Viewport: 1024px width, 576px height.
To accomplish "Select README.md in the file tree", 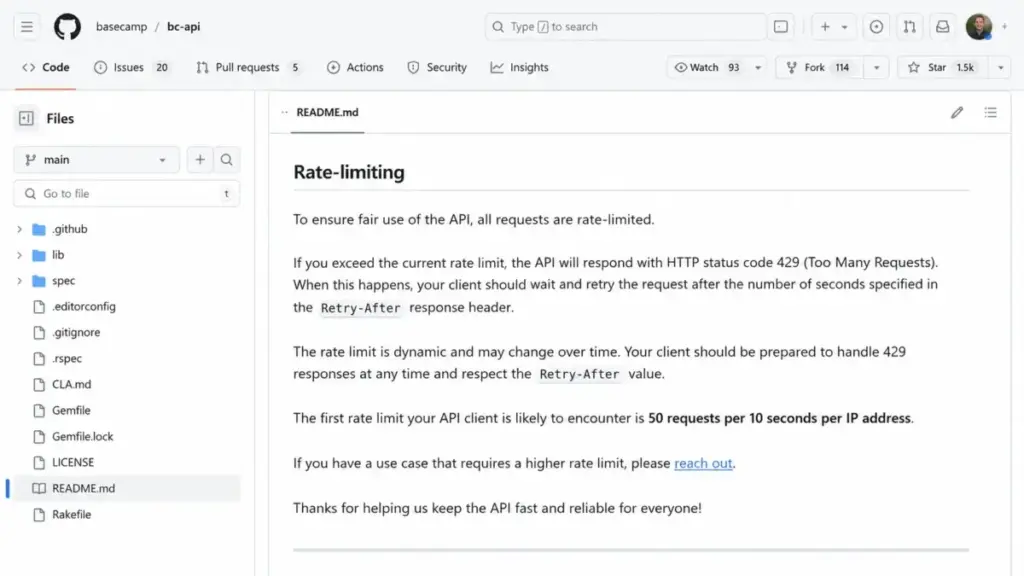I will 127,488.
